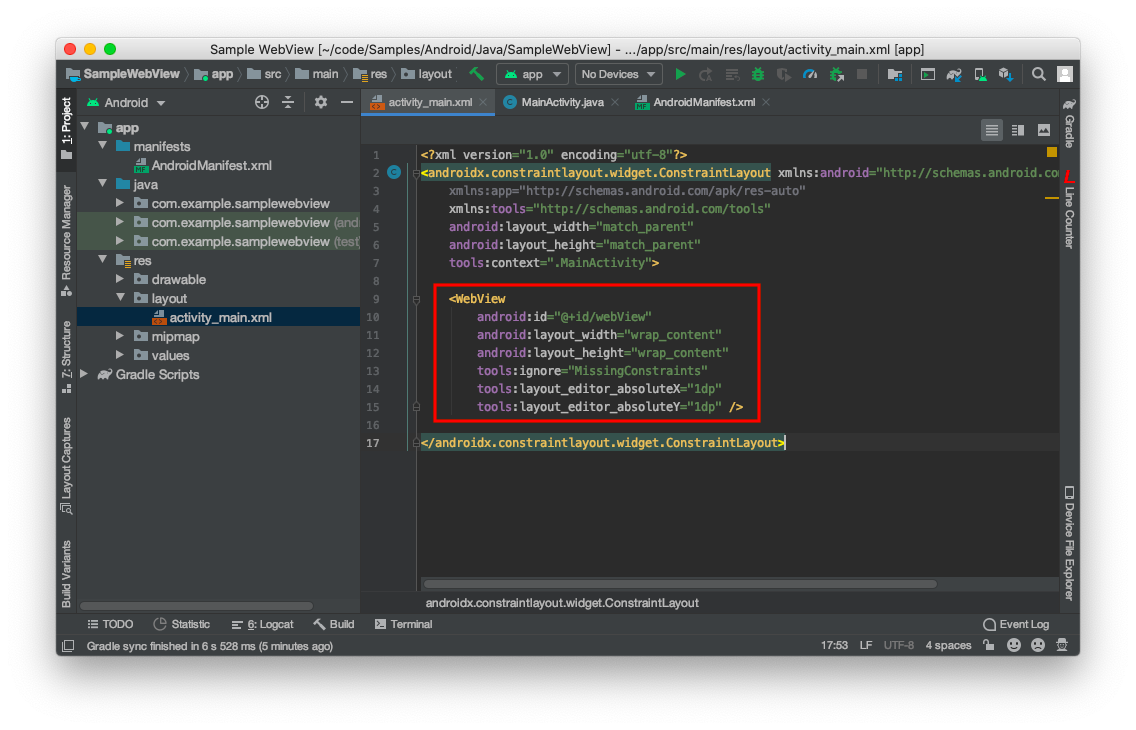Click the LF line separator setting
1136x730 pixels.
866,645
